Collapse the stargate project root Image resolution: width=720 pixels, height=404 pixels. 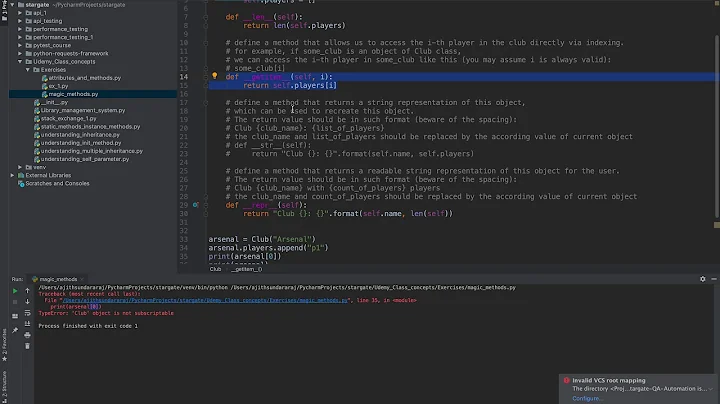coord(12,5)
